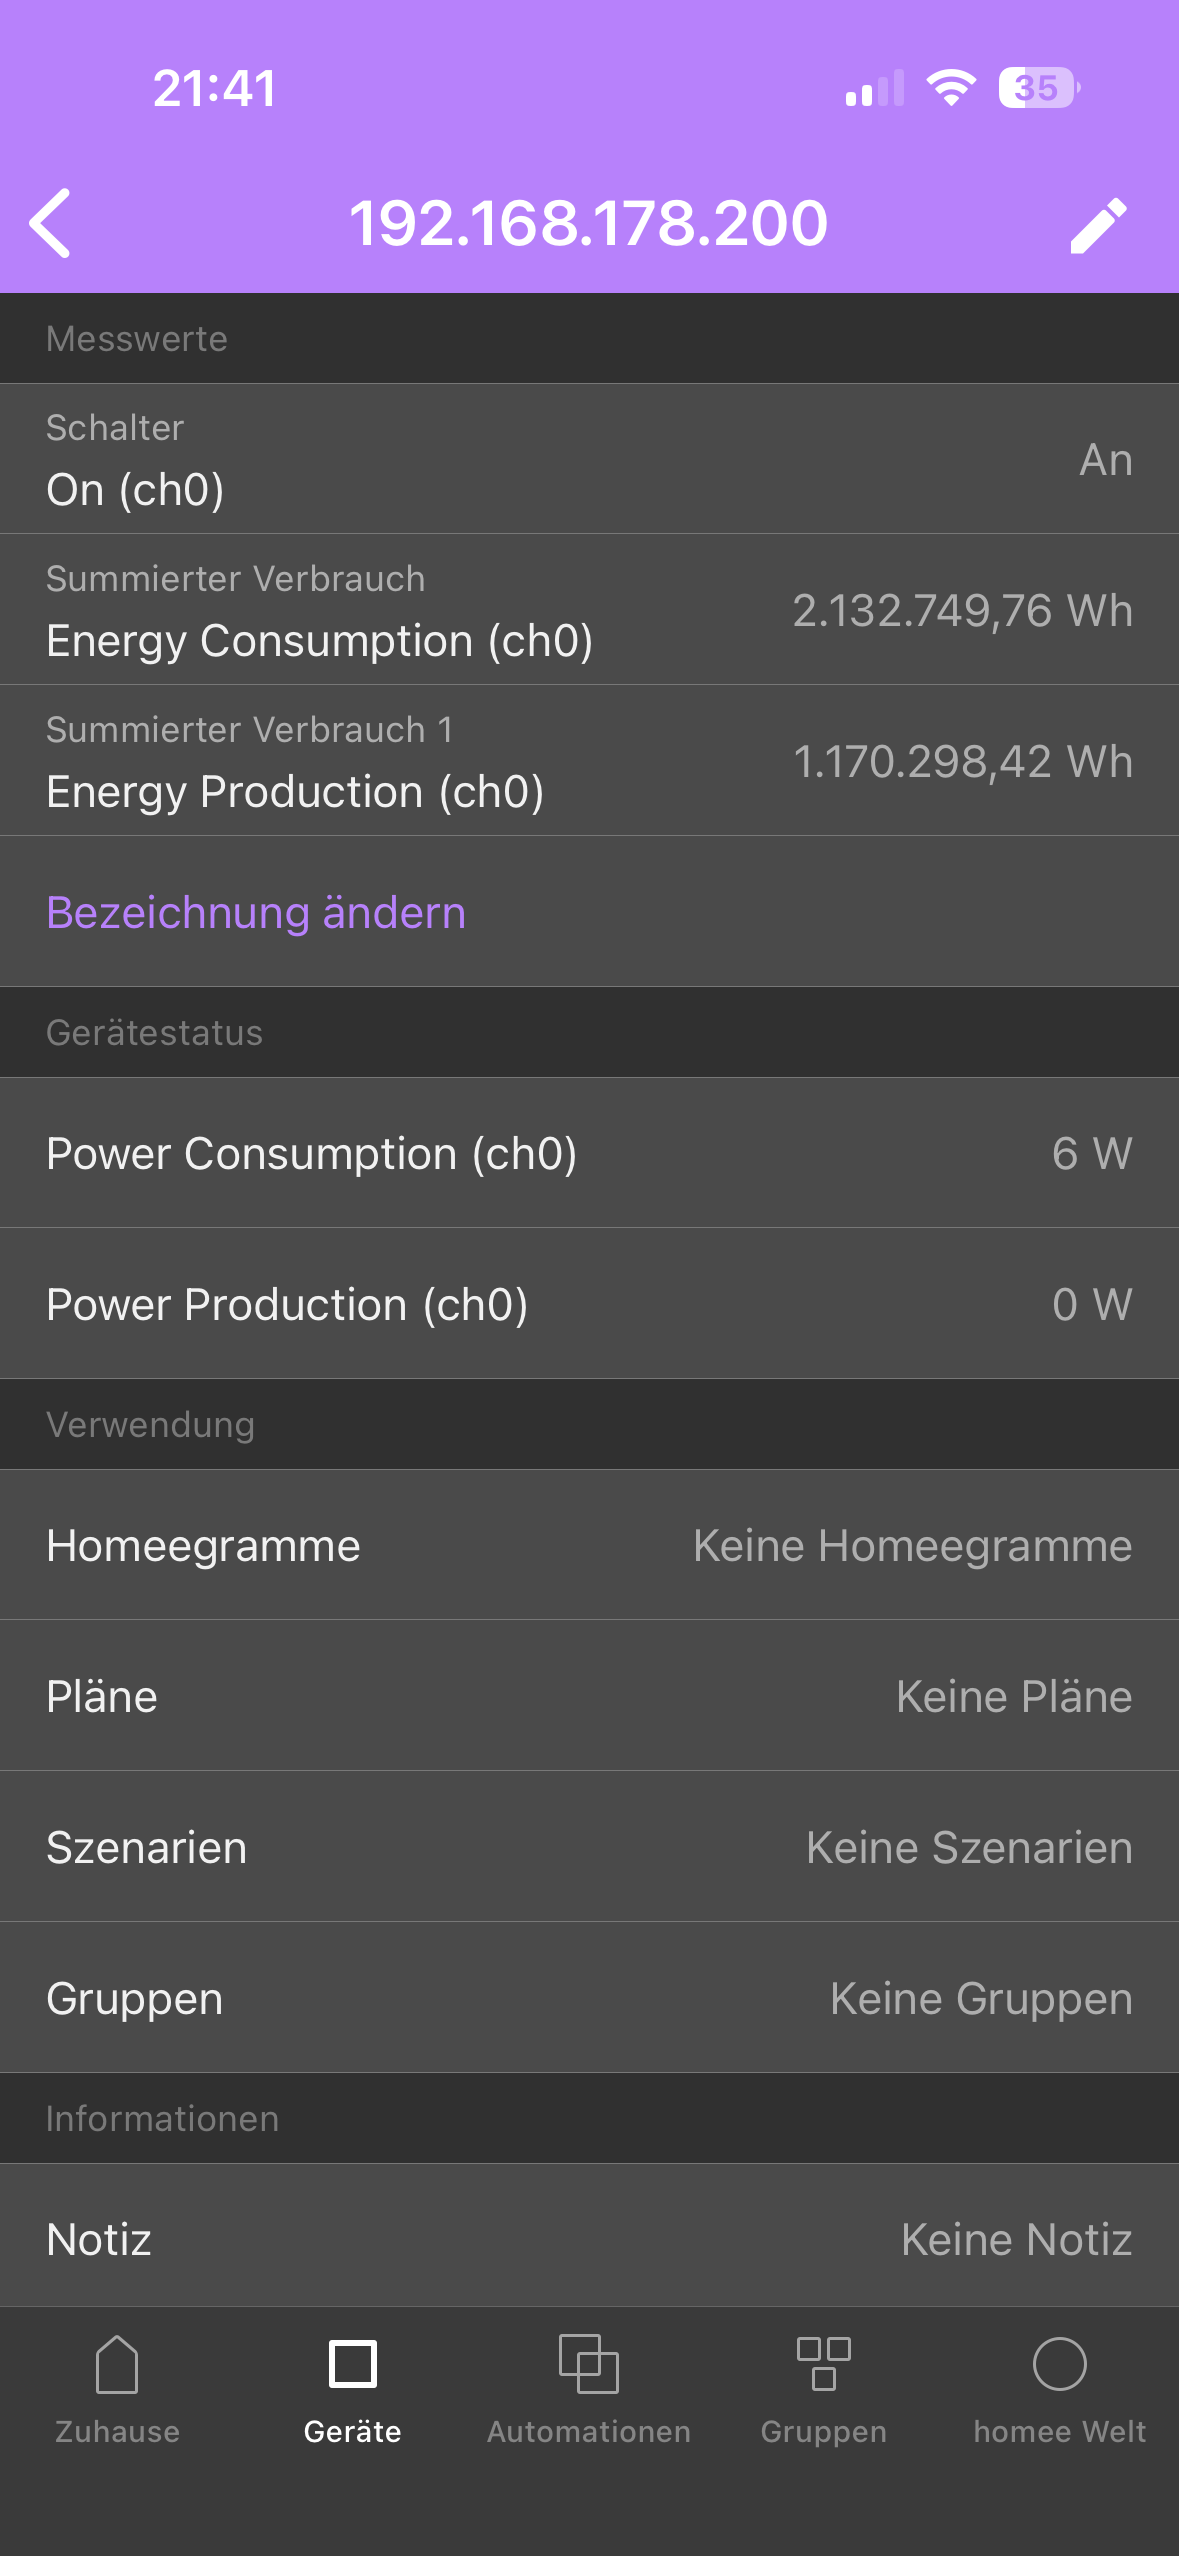
Task: Open the Pläne usage row
Action: [x=589, y=1697]
